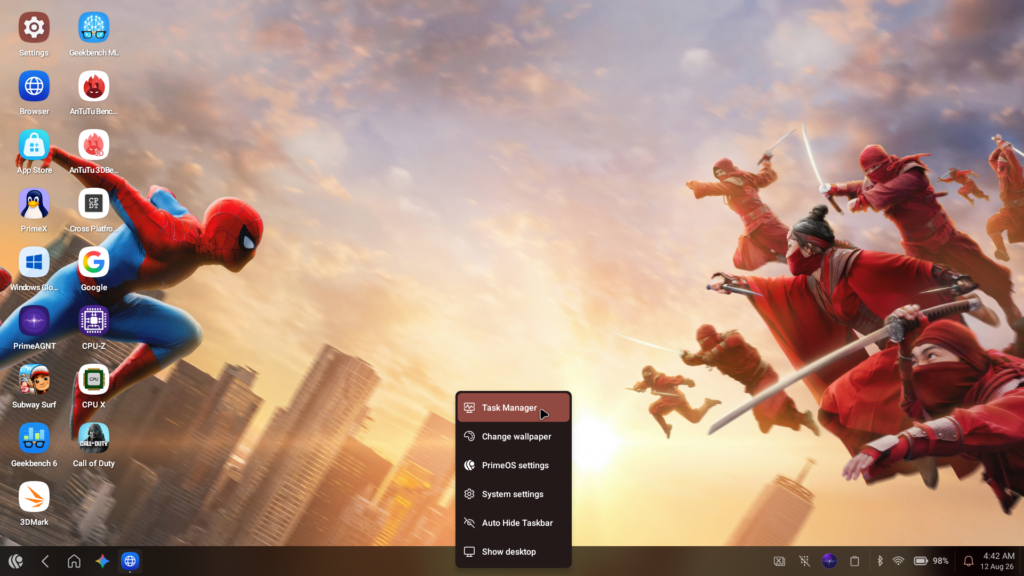
Task: Select System settings in context menu
Action: pos(513,494)
